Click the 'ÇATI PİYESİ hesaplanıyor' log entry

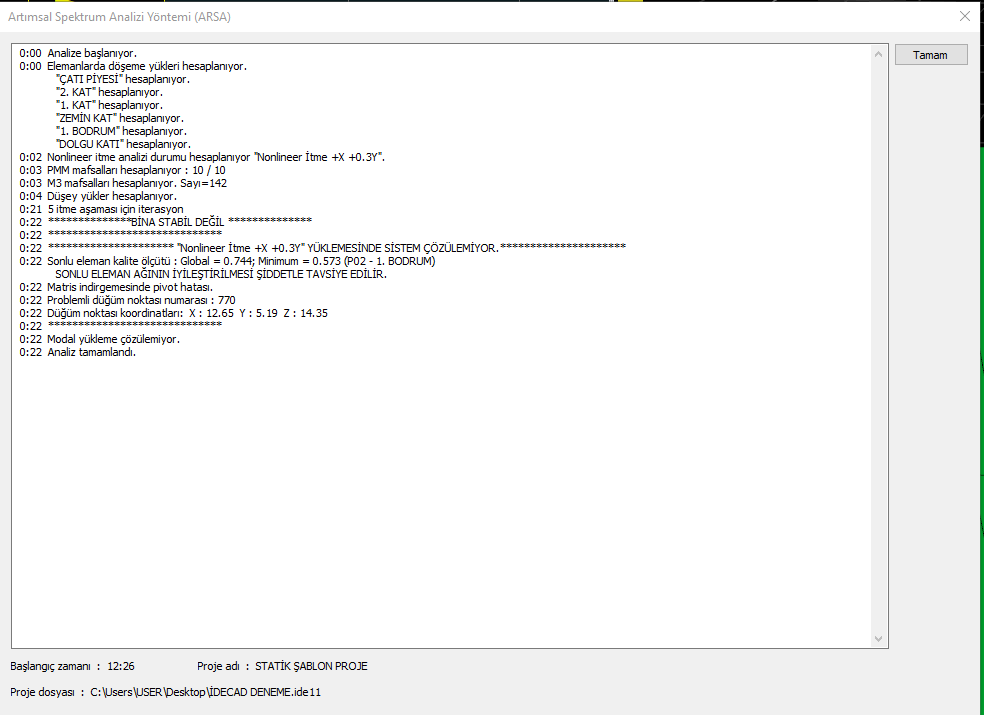click(x=122, y=79)
